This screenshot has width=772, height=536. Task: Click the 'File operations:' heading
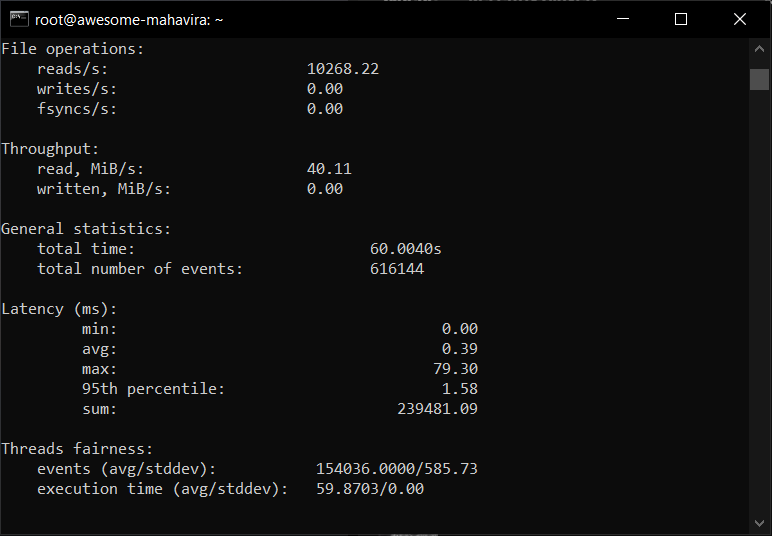(x=73, y=49)
